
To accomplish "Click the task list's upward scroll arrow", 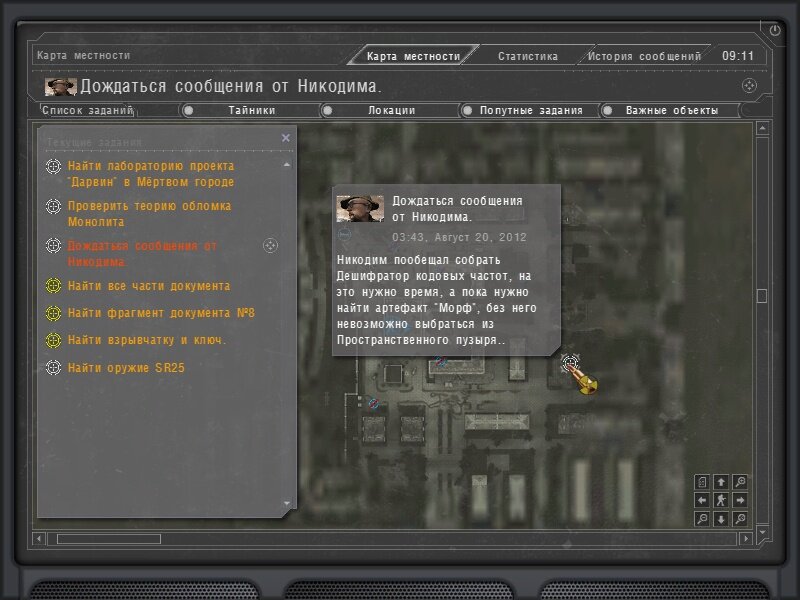I will (287, 165).
